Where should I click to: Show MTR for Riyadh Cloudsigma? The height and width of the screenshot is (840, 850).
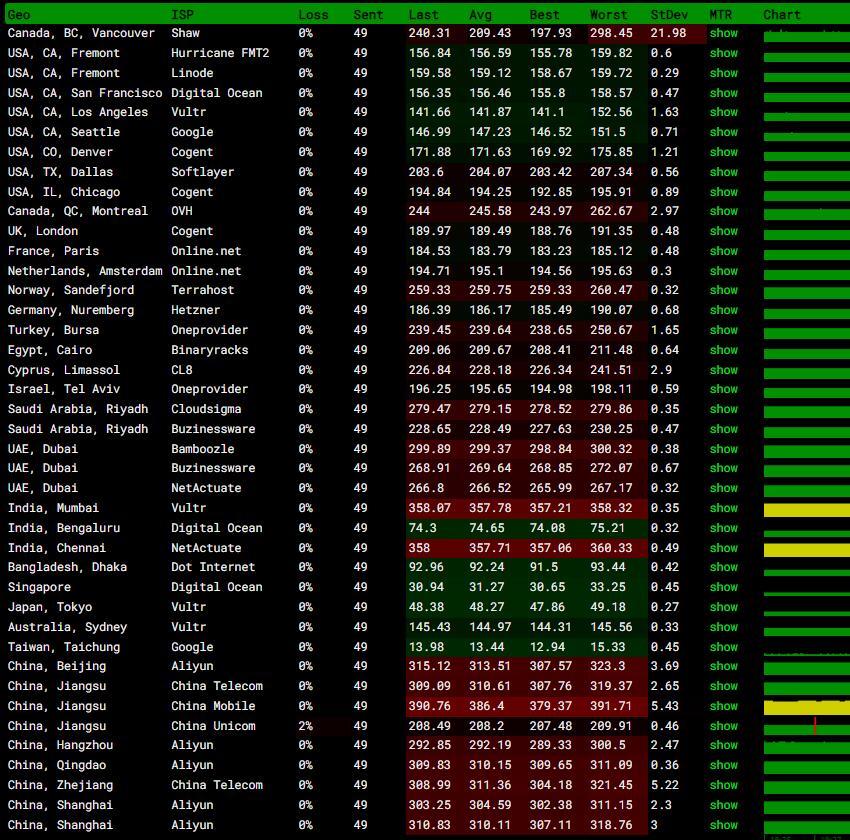click(x=723, y=410)
